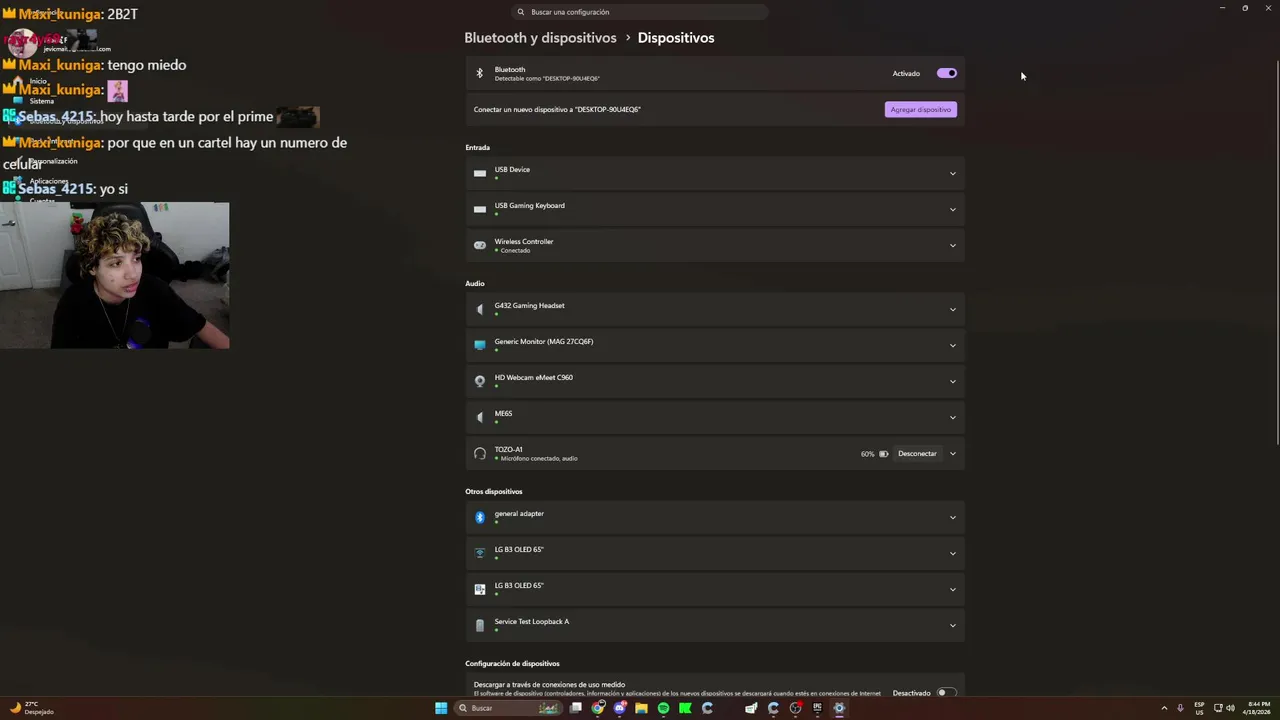The image size is (1280, 720).
Task: Expand the G432 Gaming Headset row
Action: 952,310
